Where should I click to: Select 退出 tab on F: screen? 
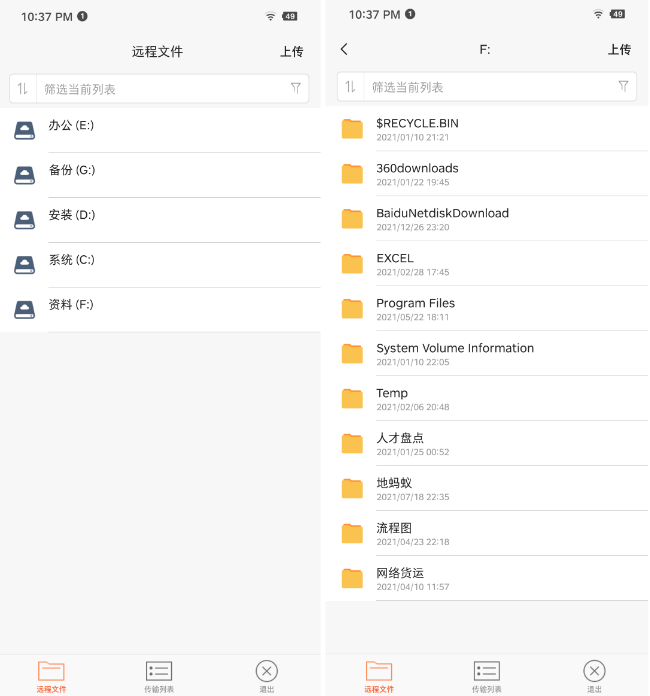595,677
